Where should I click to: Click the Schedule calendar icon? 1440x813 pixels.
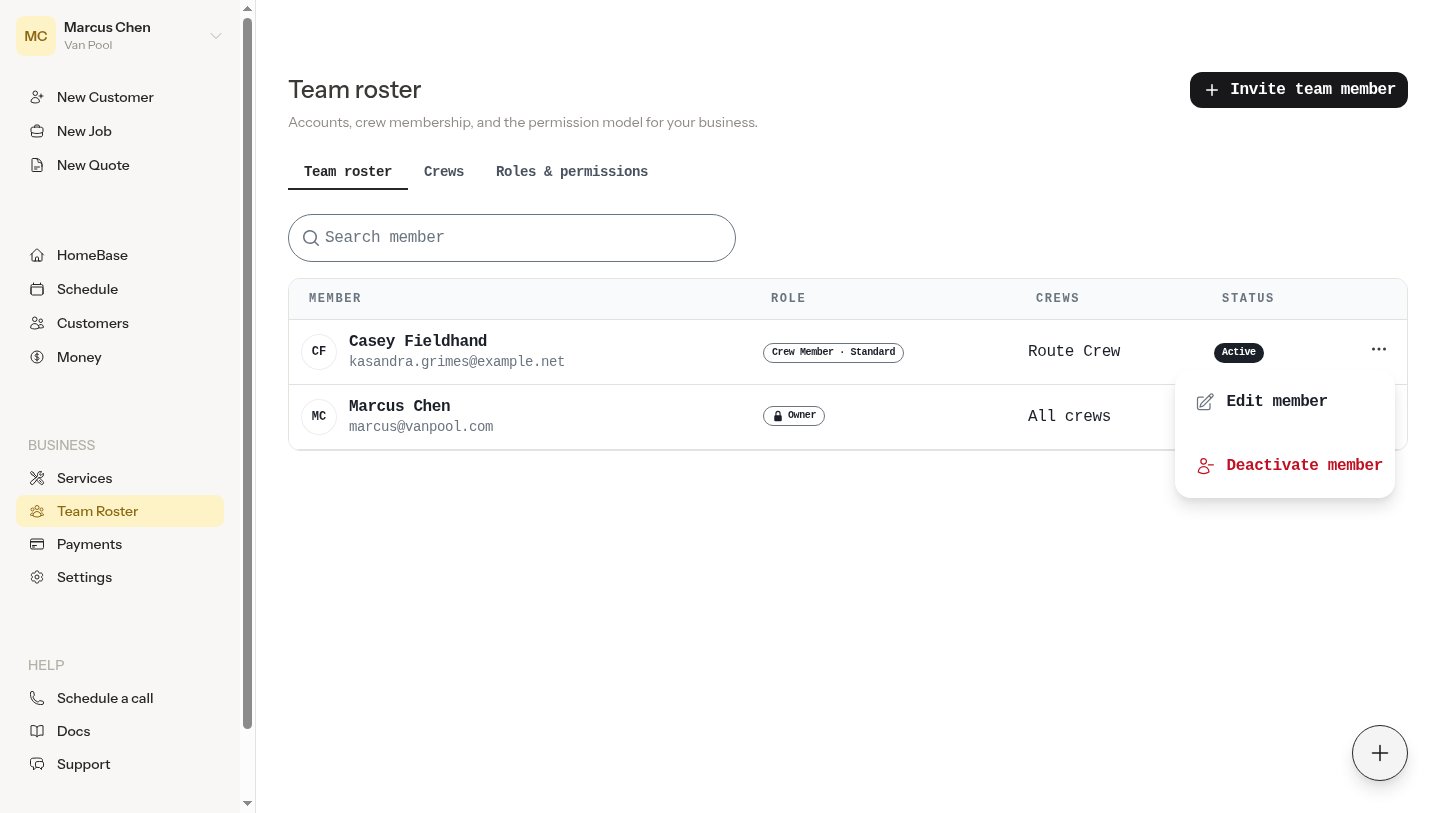[x=37, y=289]
